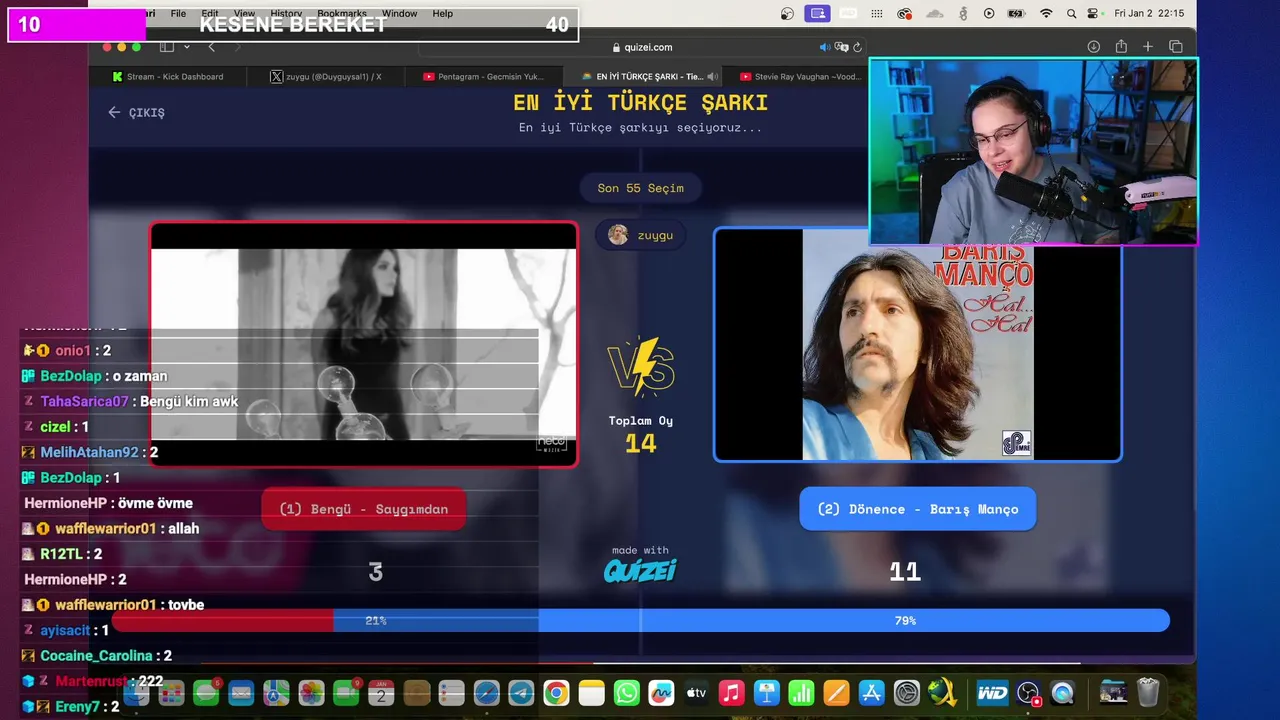Expand the sidebar options chevron
Screen dimensions: 1280x720
coord(188,47)
